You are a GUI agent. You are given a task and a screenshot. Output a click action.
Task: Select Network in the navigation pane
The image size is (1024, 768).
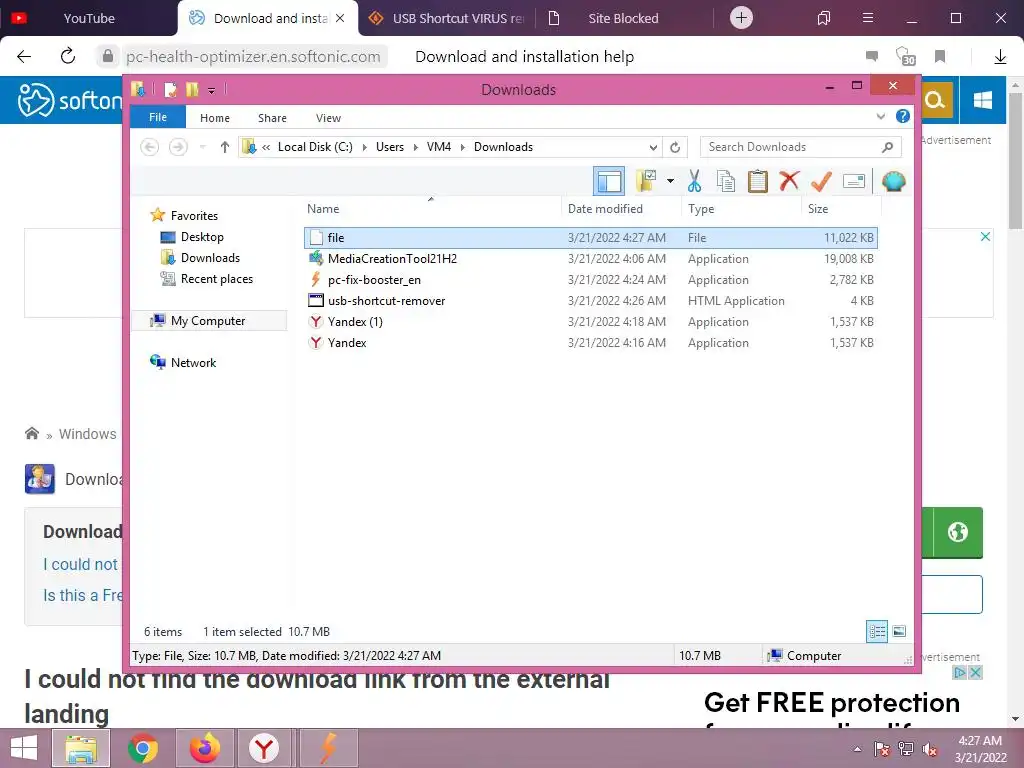click(x=193, y=362)
